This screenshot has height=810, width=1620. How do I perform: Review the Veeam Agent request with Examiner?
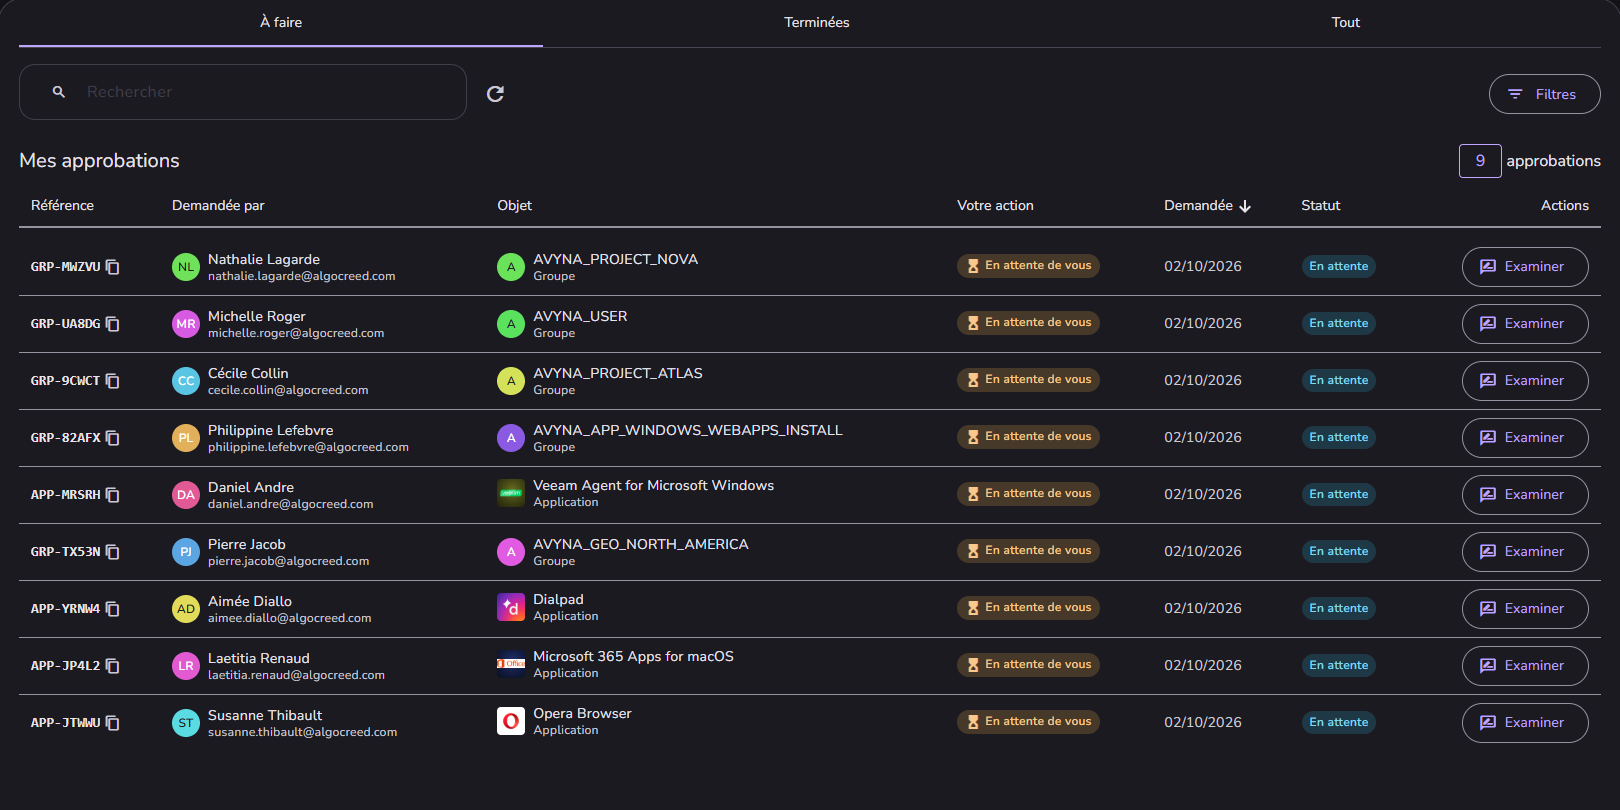tap(1525, 495)
